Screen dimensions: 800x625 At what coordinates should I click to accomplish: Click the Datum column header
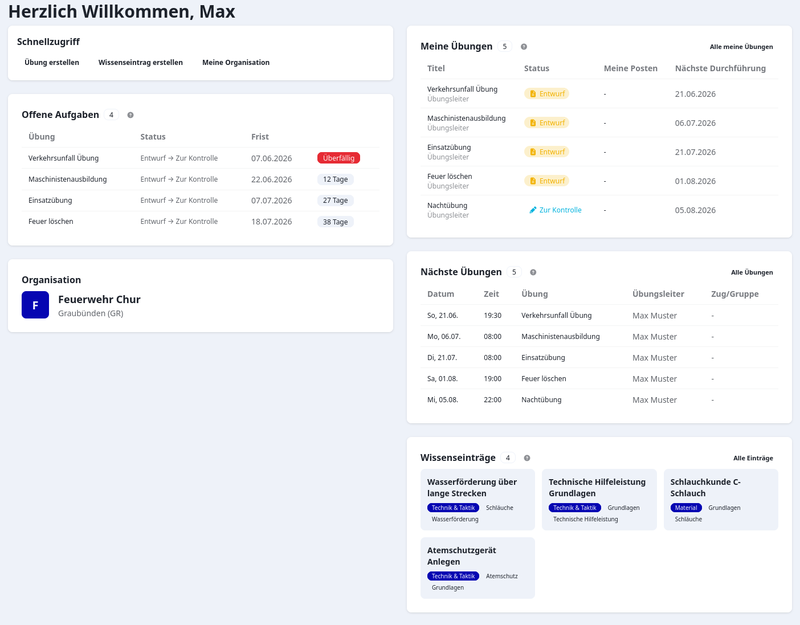(x=440, y=294)
